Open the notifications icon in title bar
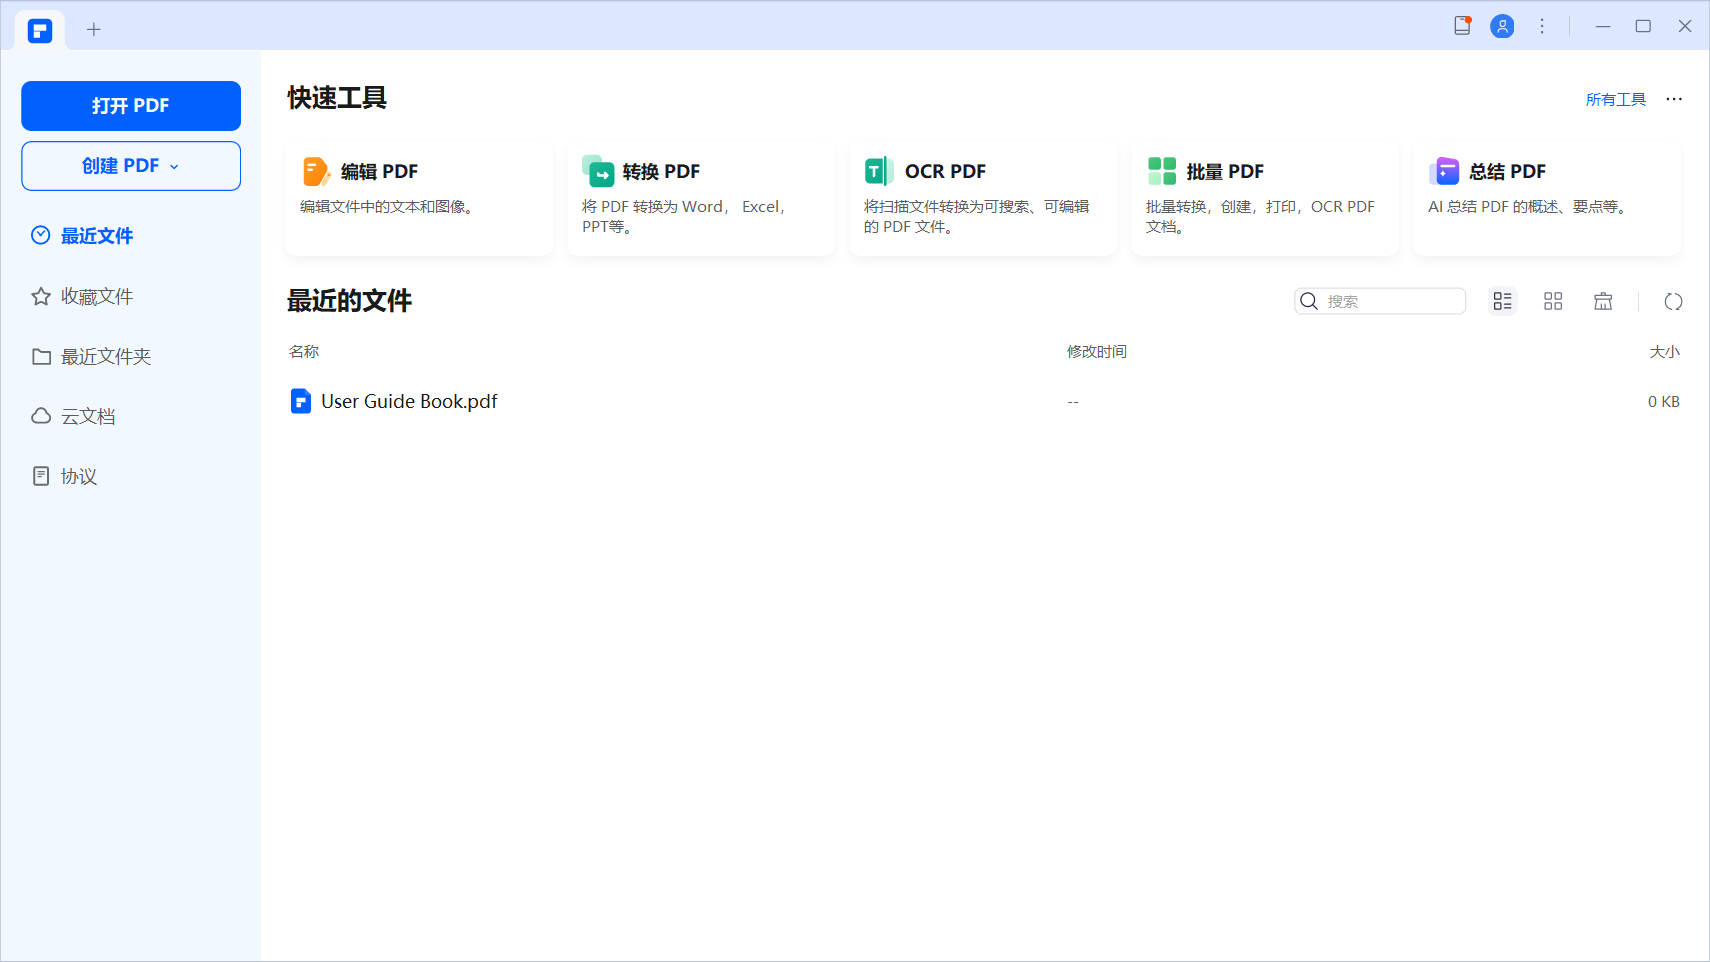This screenshot has width=1710, height=962. tap(1462, 26)
